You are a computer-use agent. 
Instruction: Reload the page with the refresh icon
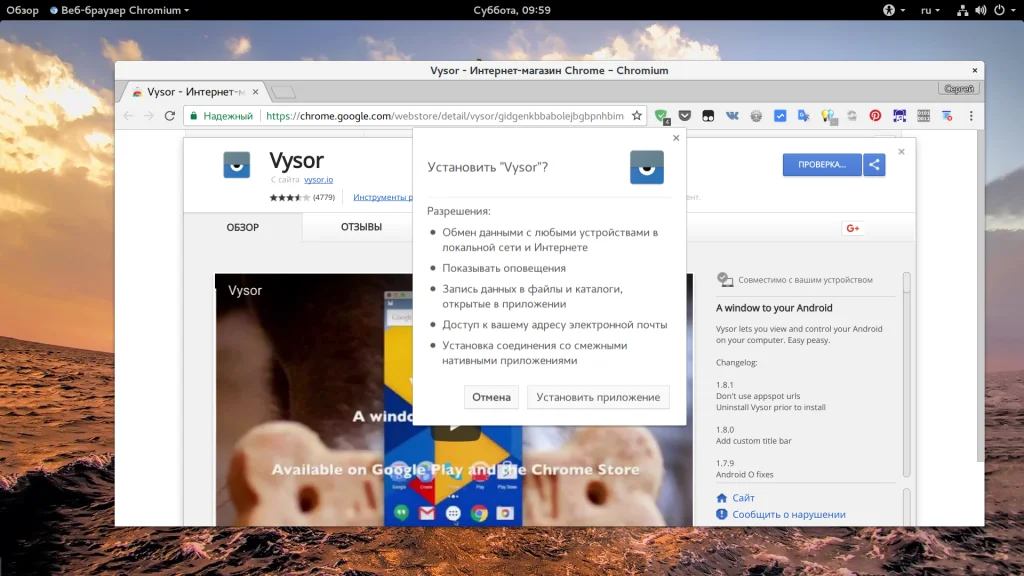170,116
